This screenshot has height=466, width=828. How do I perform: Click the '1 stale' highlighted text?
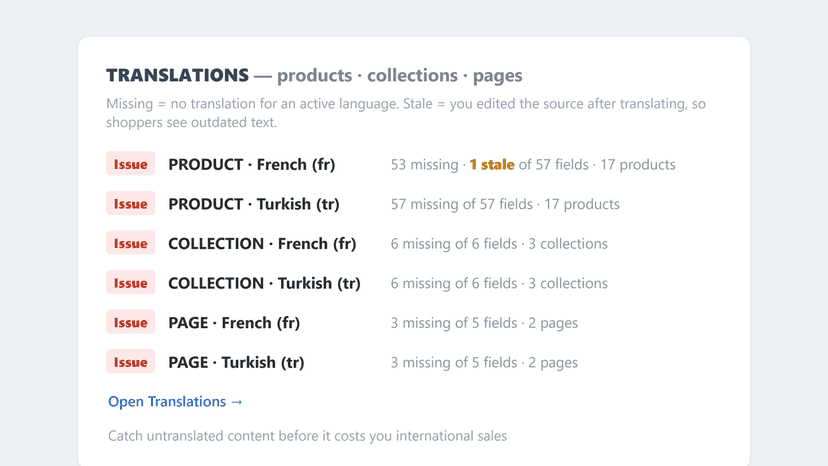click(x=492, y=164)
